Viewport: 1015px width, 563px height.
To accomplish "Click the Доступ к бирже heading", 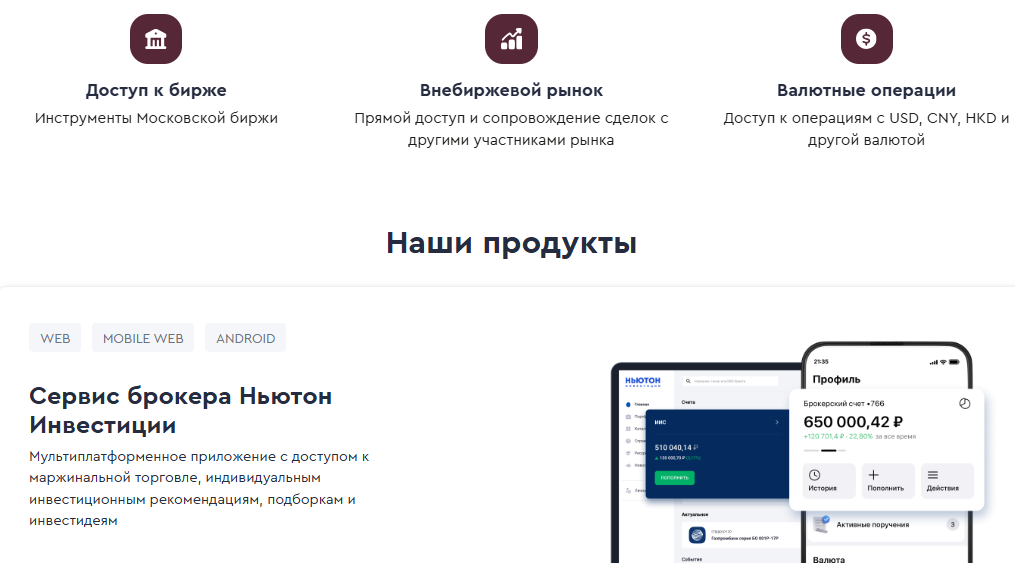I will point(156,90).
